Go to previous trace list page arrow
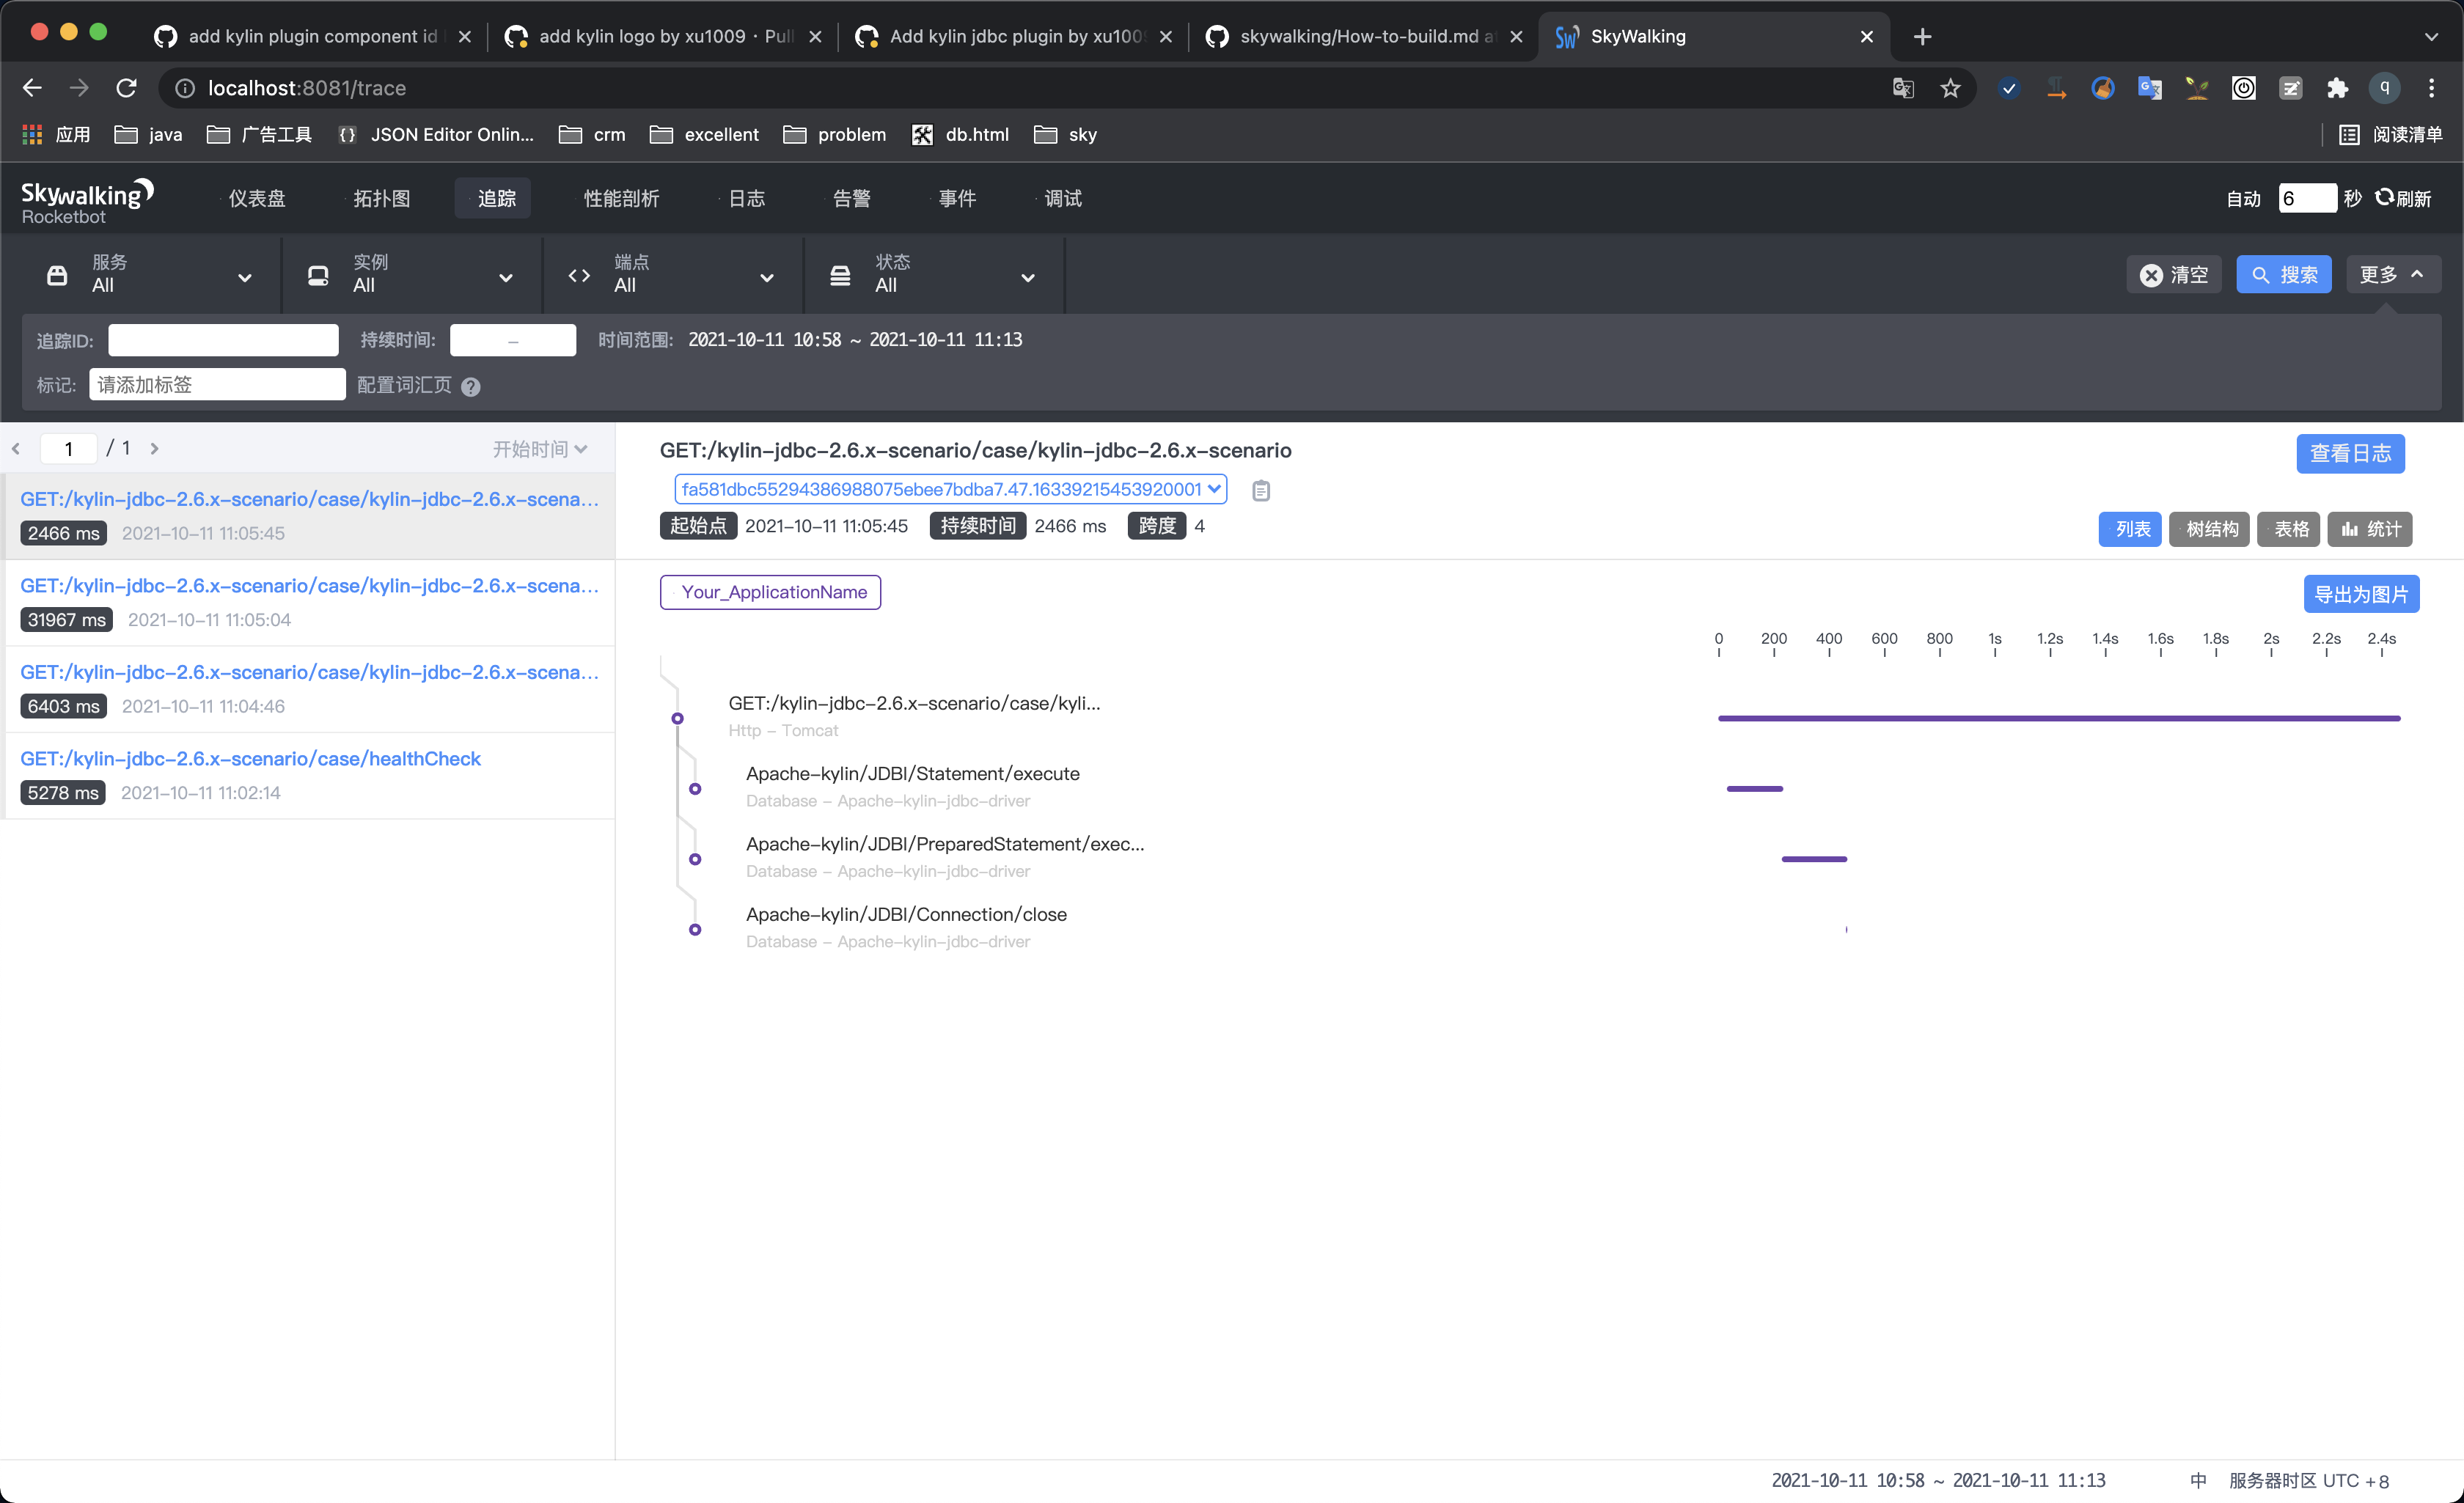 click(x=16, y=449)
